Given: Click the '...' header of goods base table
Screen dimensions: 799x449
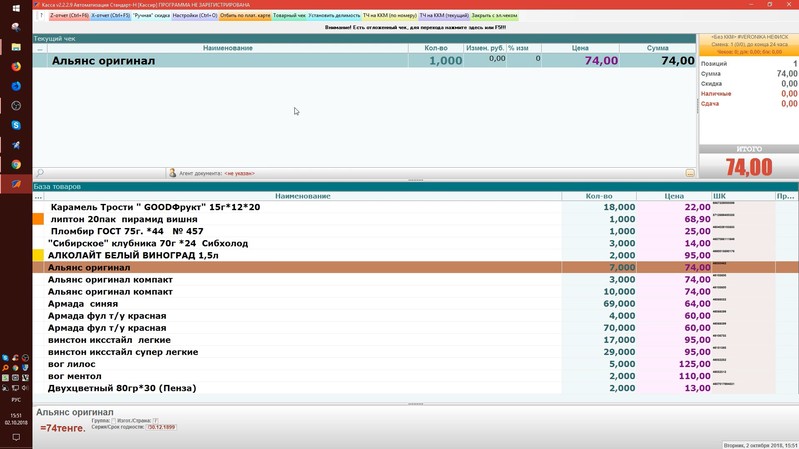Looking at the screenshot, I should 38,196.
